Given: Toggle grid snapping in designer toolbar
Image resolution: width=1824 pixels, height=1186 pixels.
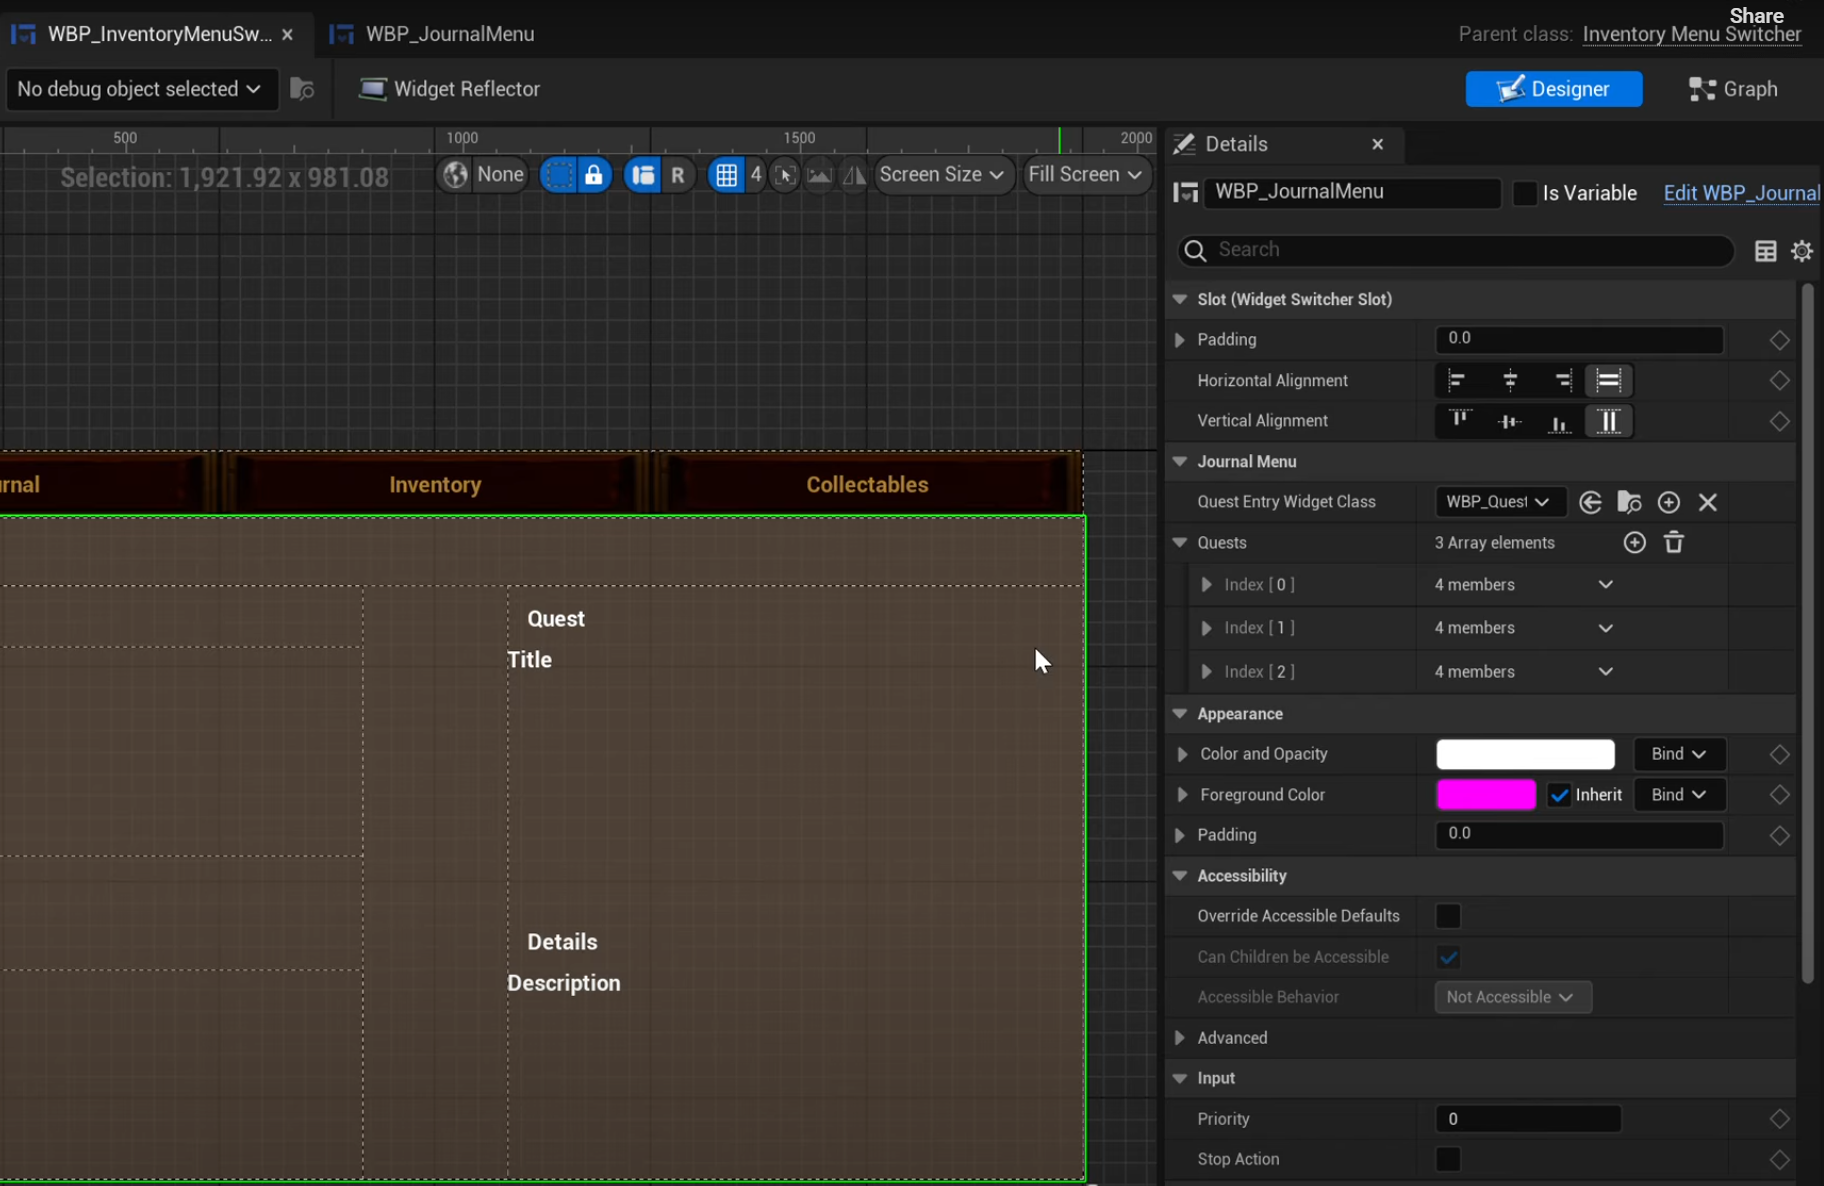Looking at the screenshot, I should (x=726, y=175).
